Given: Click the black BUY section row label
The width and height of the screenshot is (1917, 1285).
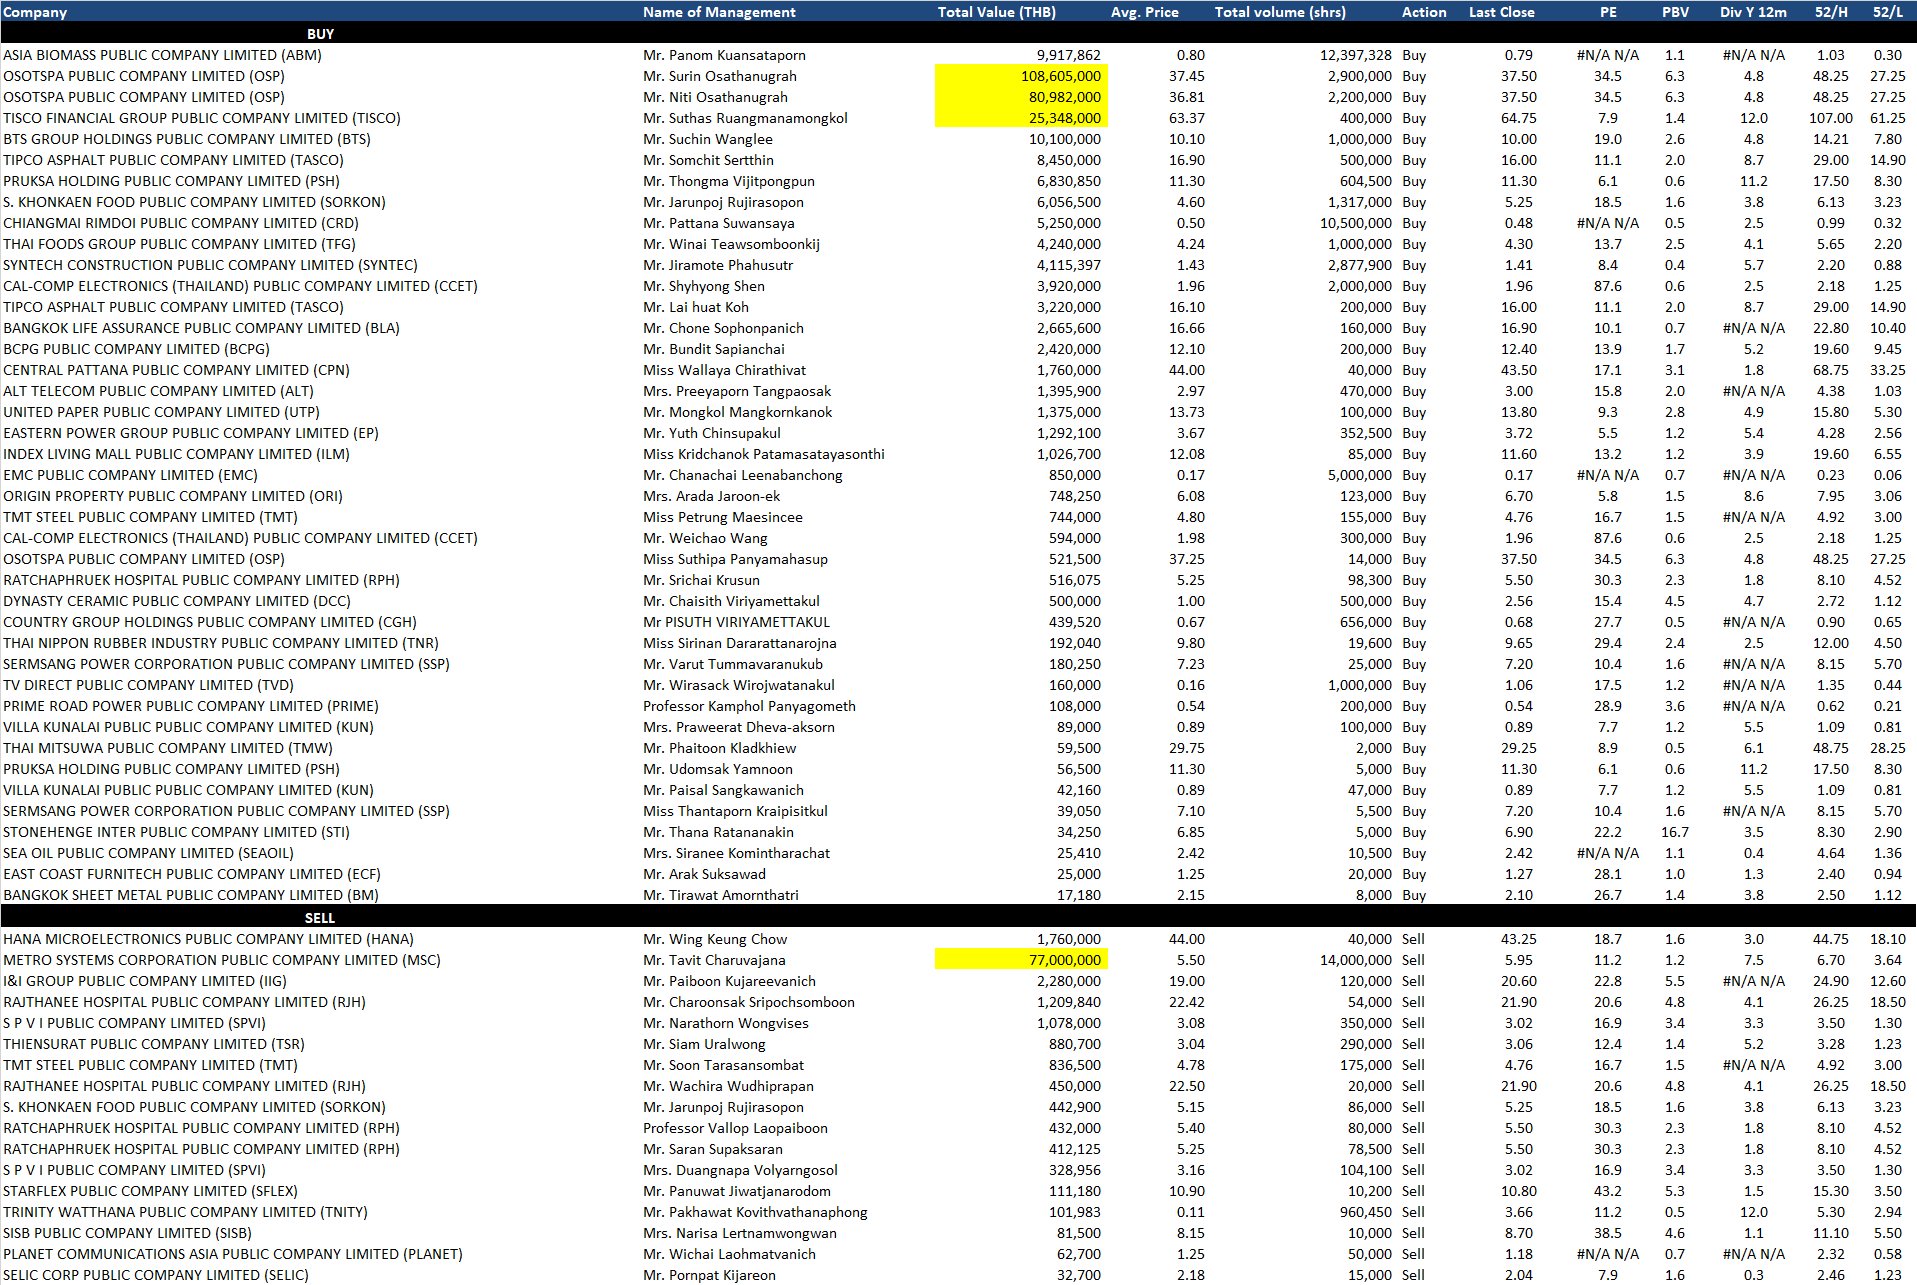Looking at the screenshot, I should (x=320, y=34).
